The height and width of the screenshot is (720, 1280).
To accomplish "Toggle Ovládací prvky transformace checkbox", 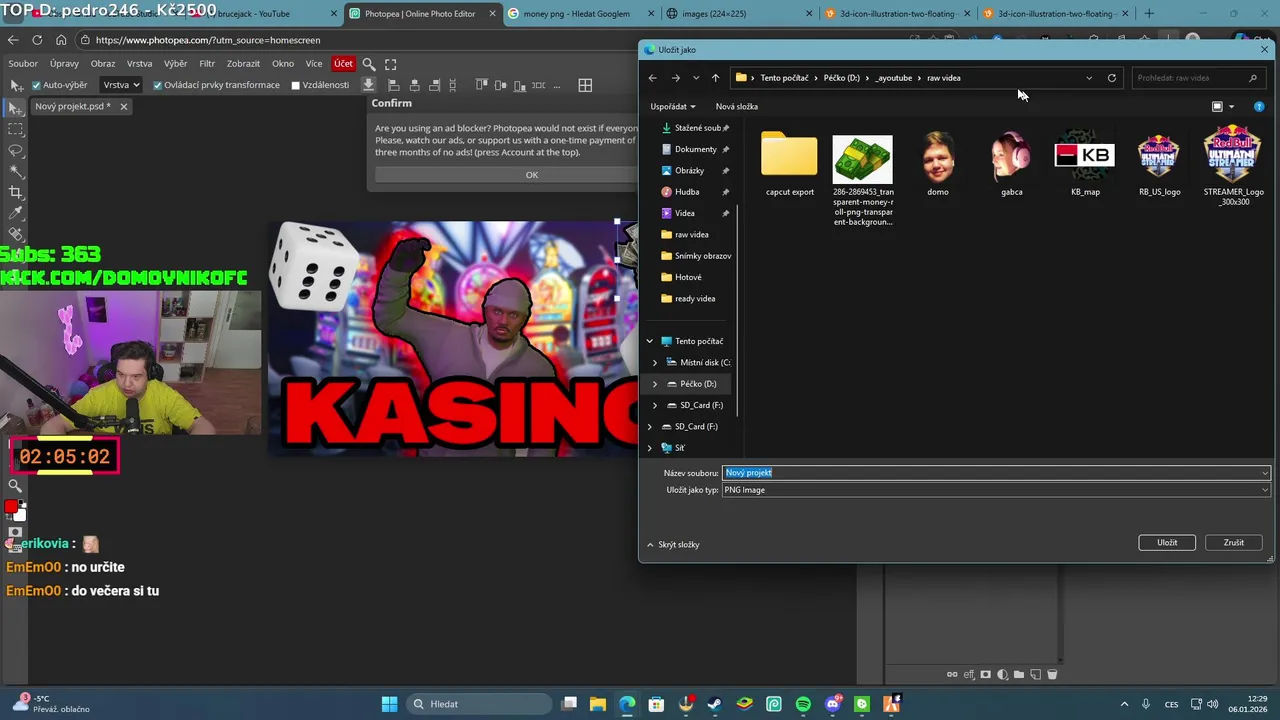I will point(158,85).
